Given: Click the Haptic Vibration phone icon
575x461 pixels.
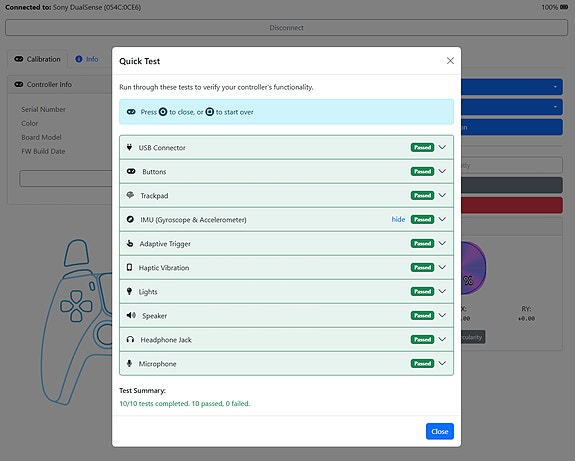Looking at the screenshot, I should click(129, 267).
